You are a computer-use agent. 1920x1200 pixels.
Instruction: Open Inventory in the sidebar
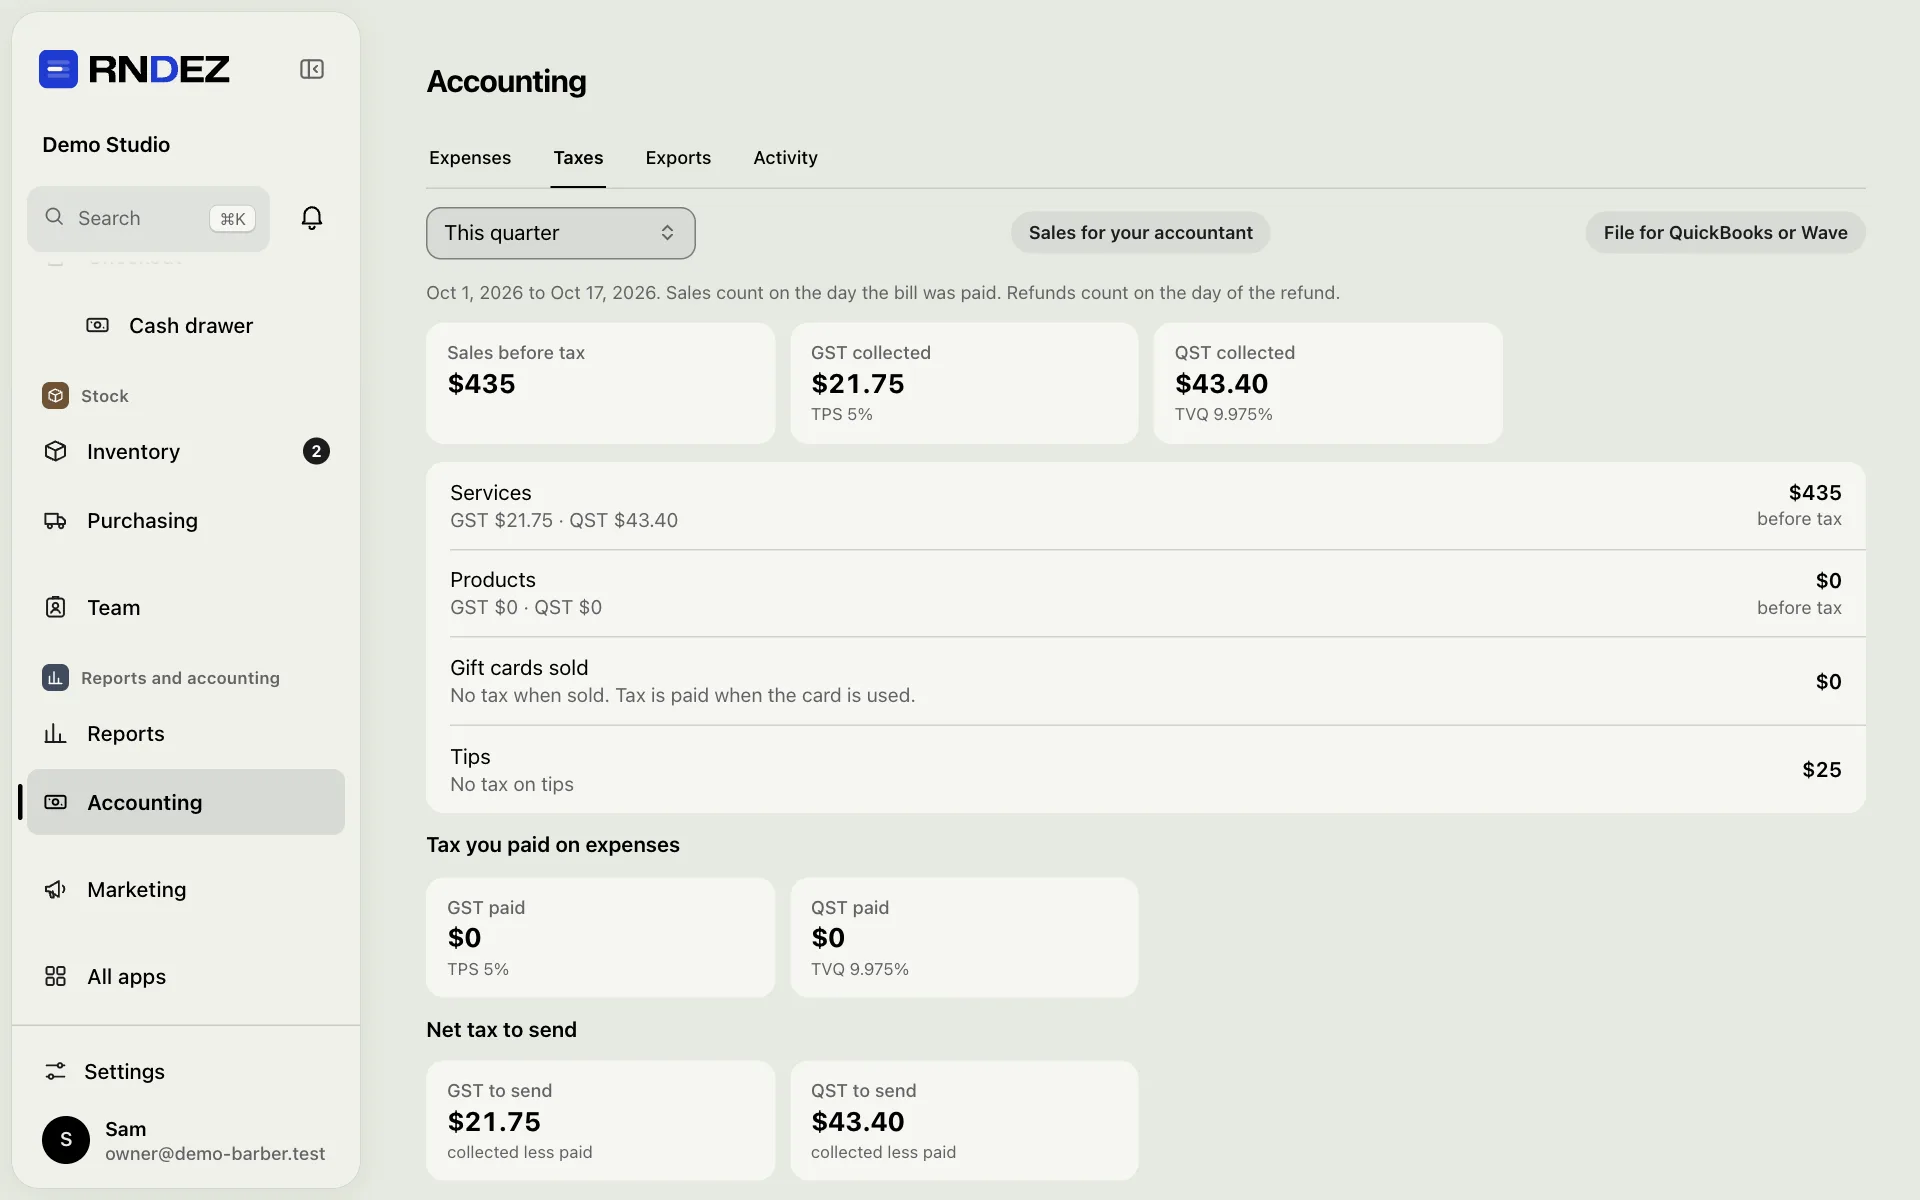point(186,451)
